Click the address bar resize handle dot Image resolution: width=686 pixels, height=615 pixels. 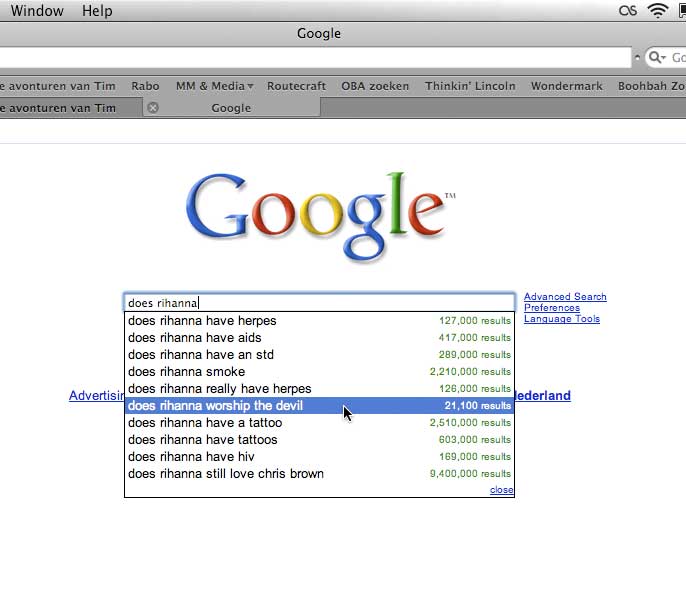[x=637, y=58]
